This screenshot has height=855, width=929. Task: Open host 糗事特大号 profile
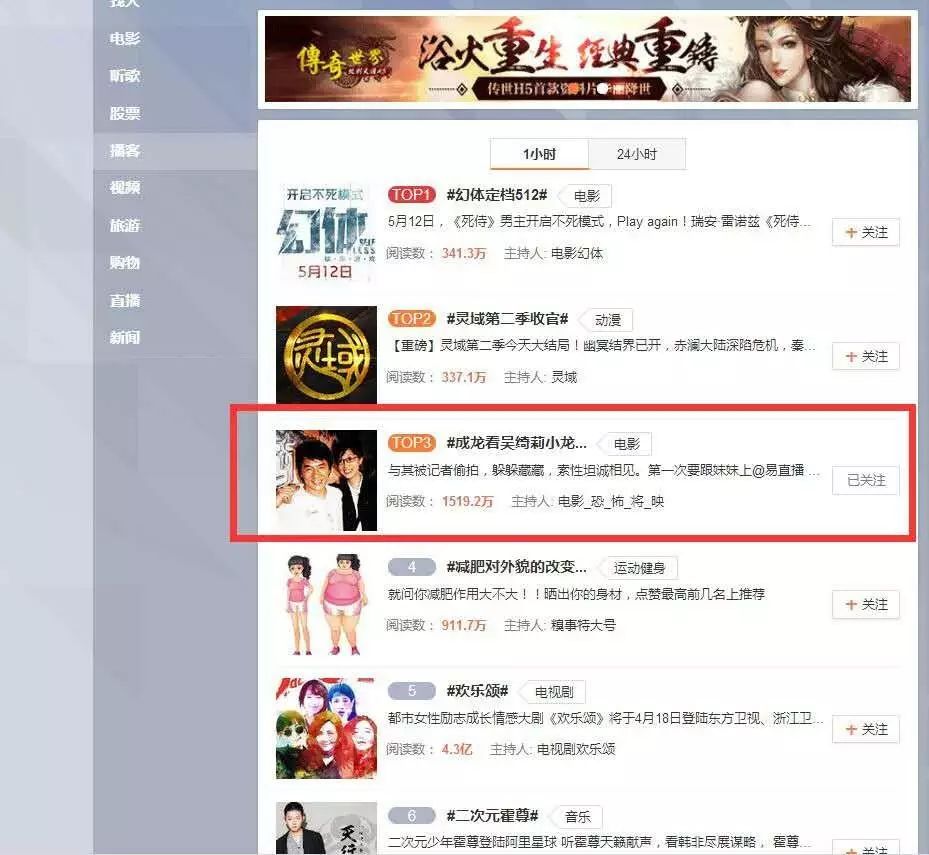tap(583, 626)
